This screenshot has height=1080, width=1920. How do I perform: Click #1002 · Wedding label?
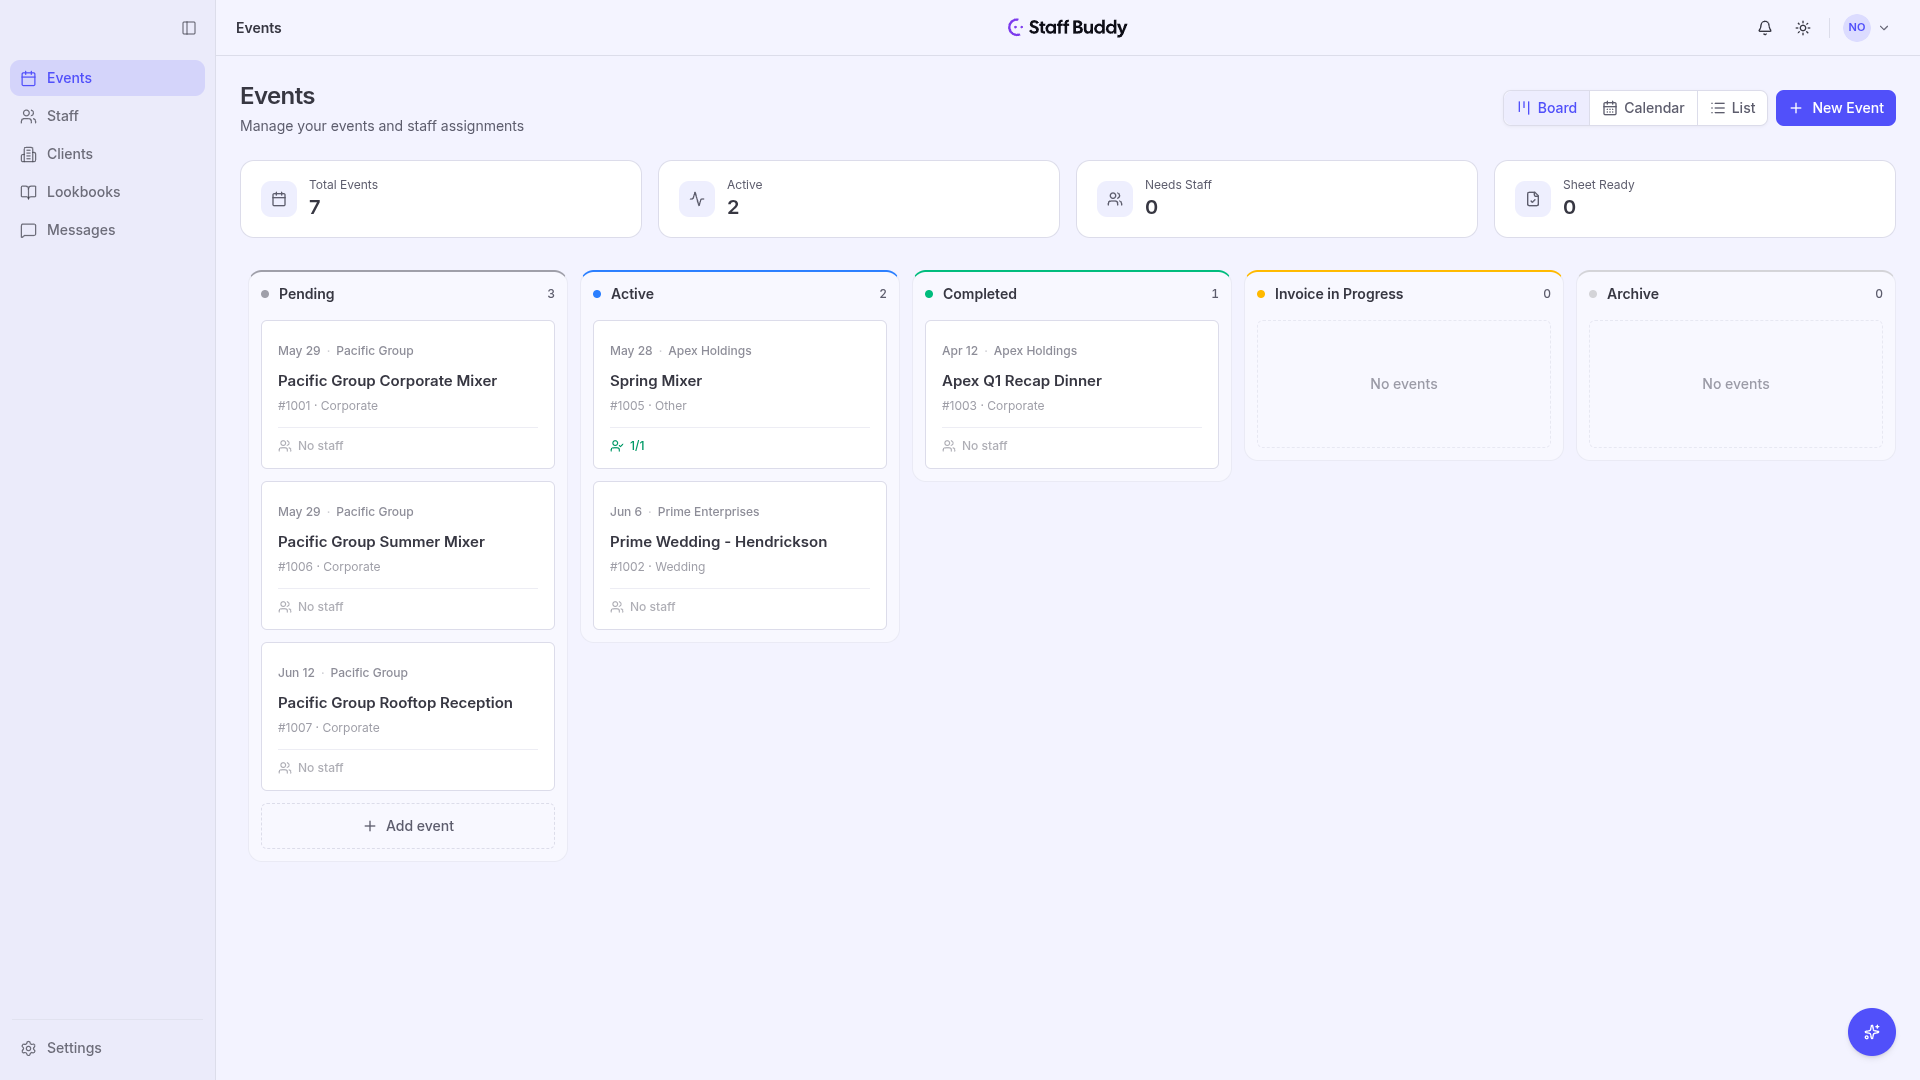(x=657, y=567)
